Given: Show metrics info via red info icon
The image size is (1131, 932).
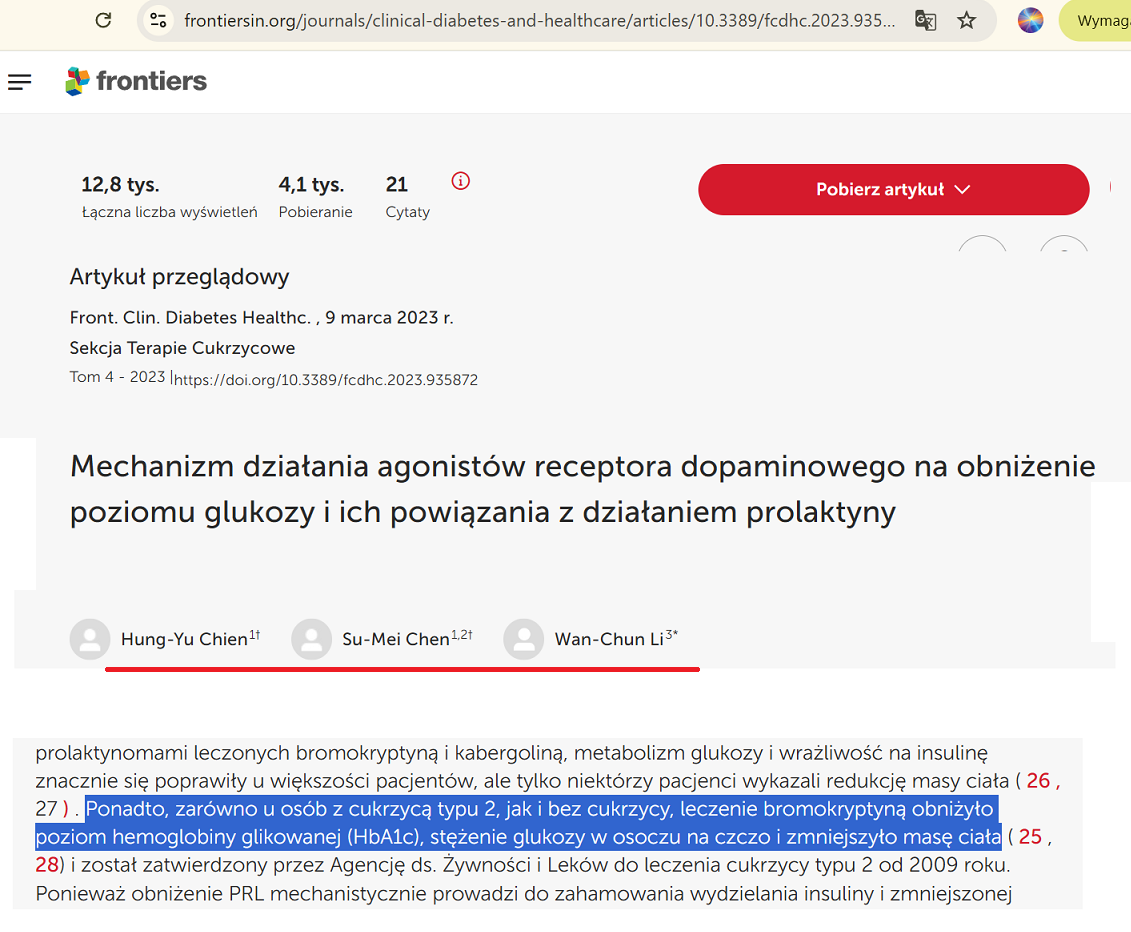Looking at the screenshot, I should 461,181.
